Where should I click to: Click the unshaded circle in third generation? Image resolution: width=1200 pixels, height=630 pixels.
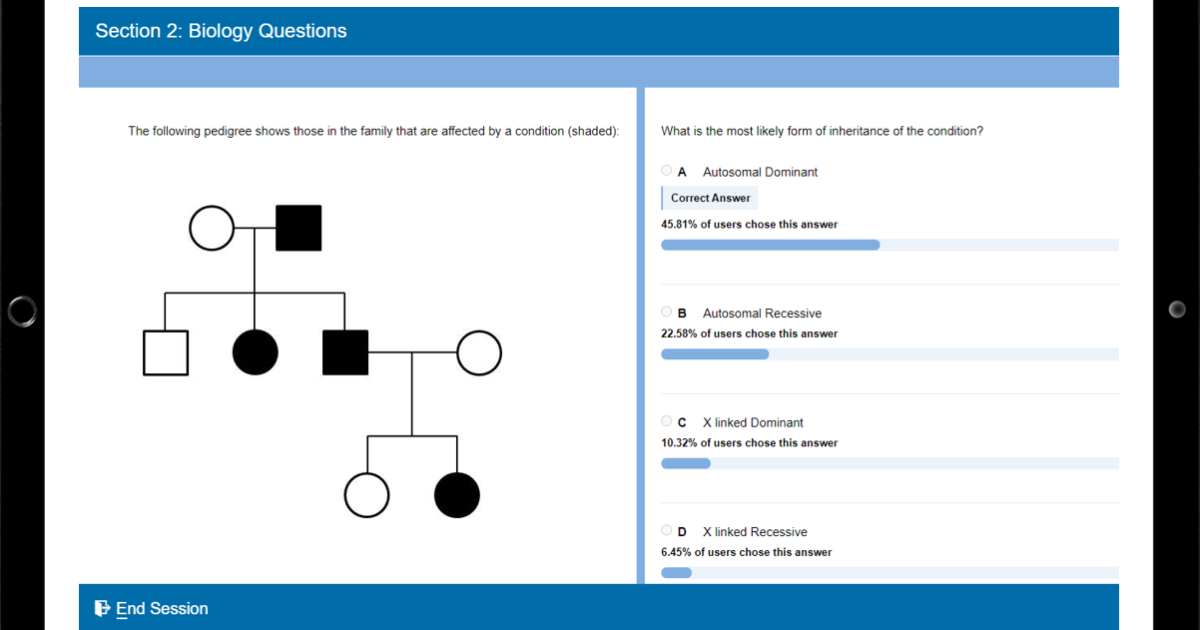tap(366, 496)
